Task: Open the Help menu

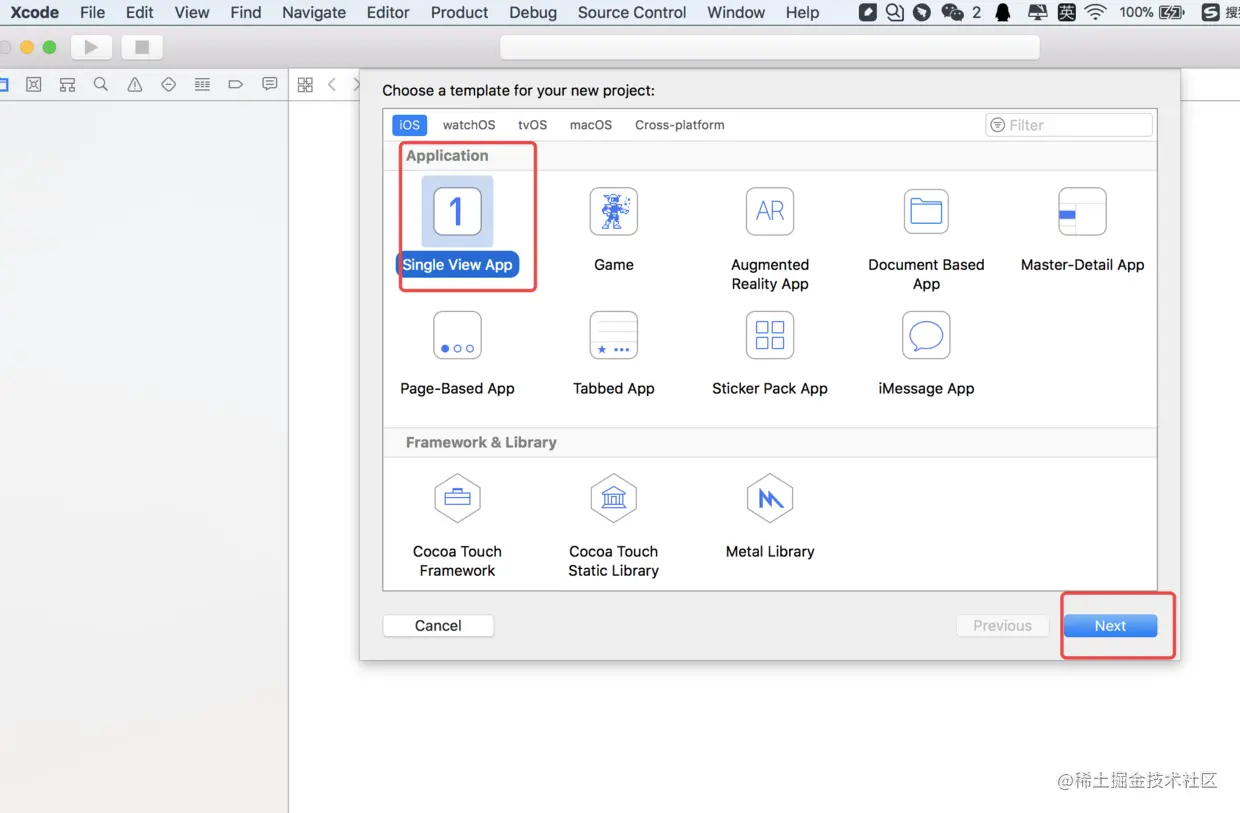Action: [x=802, y=12]
